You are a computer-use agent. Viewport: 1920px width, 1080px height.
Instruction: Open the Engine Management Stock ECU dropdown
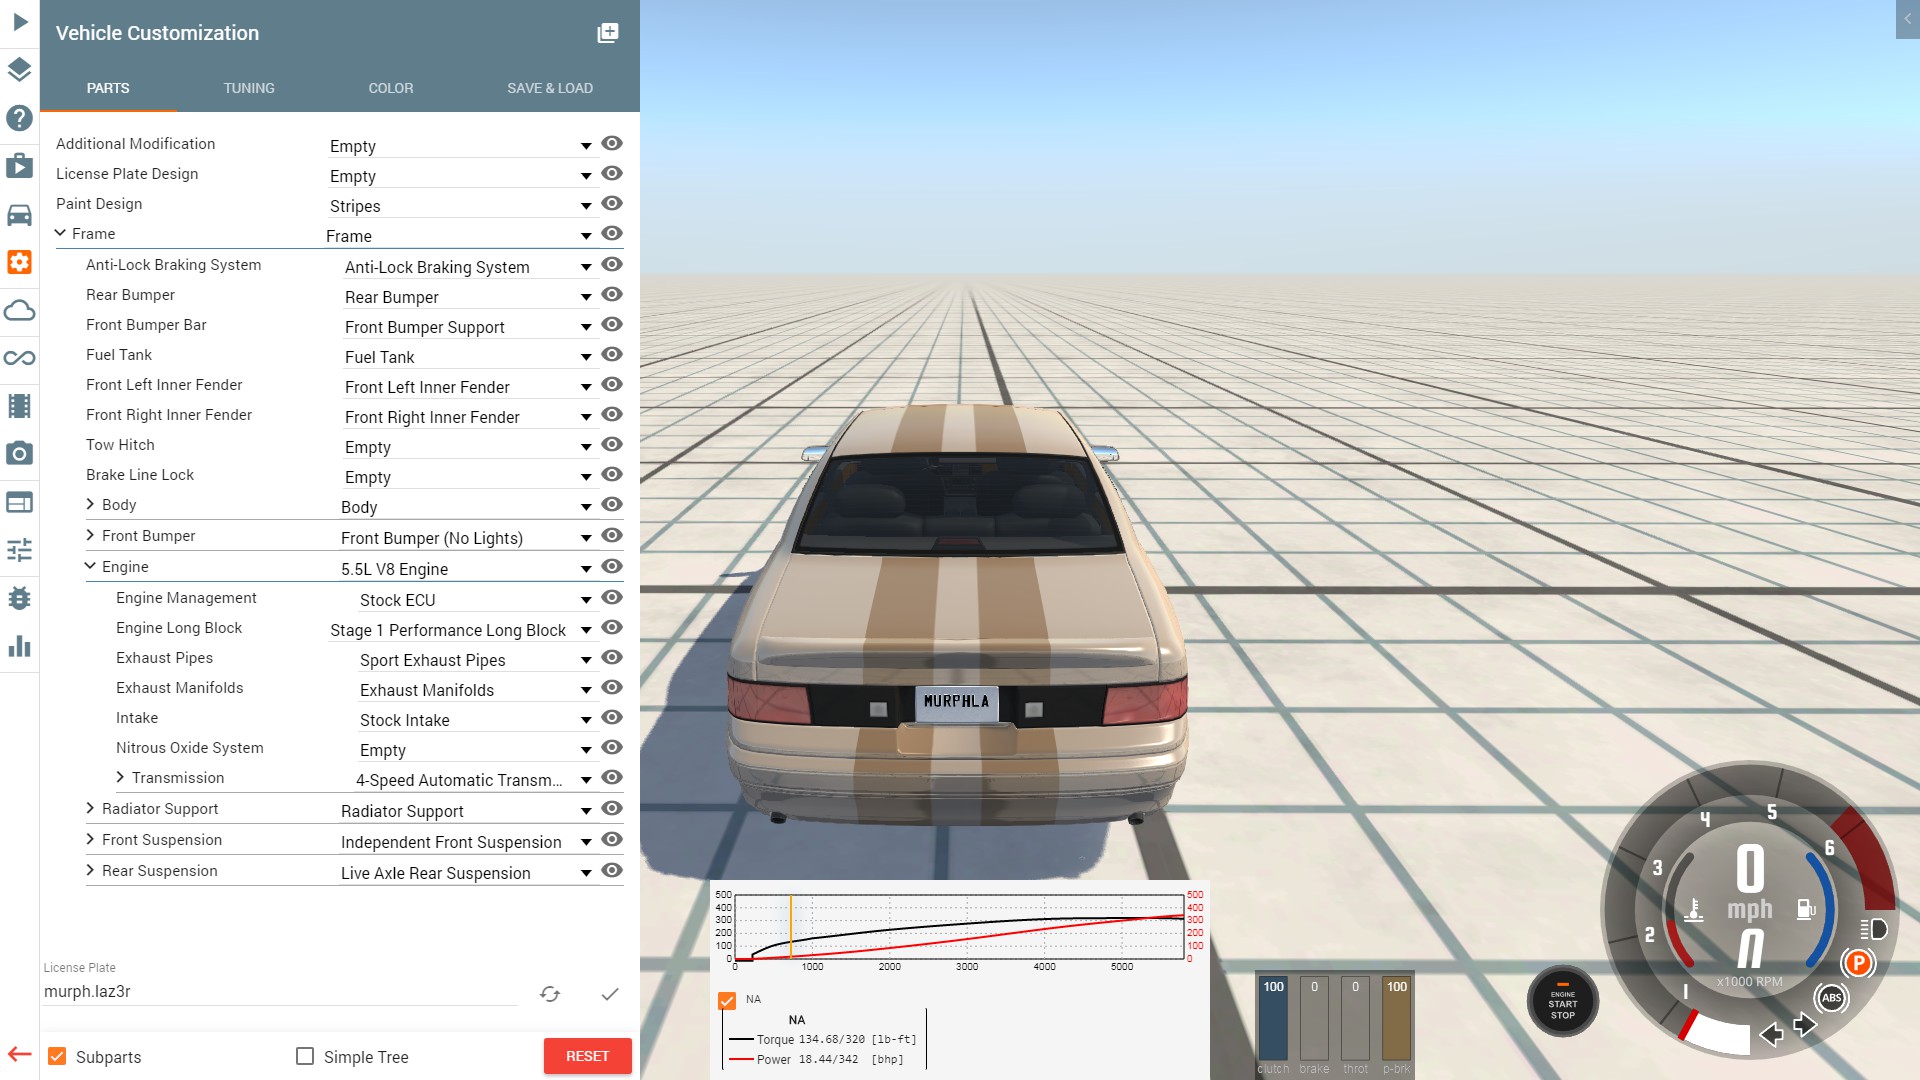pos(476,600)
